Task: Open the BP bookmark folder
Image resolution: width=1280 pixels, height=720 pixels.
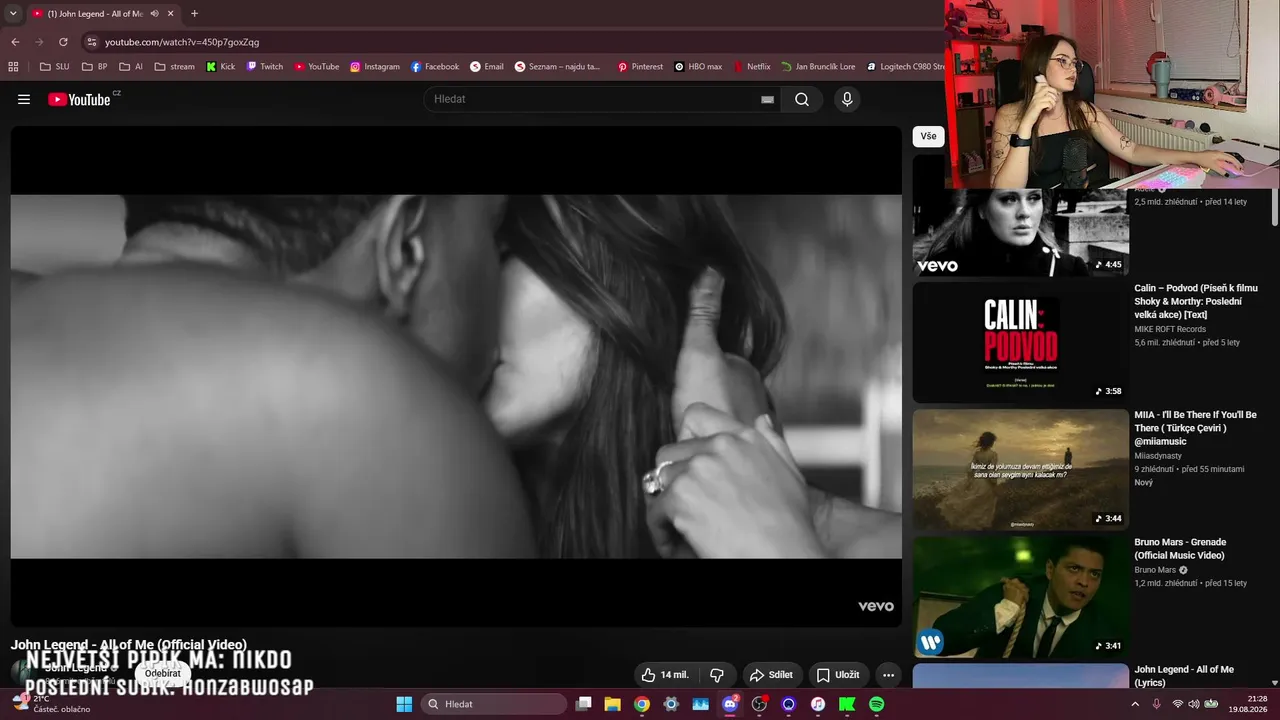Action: (95, 67)
